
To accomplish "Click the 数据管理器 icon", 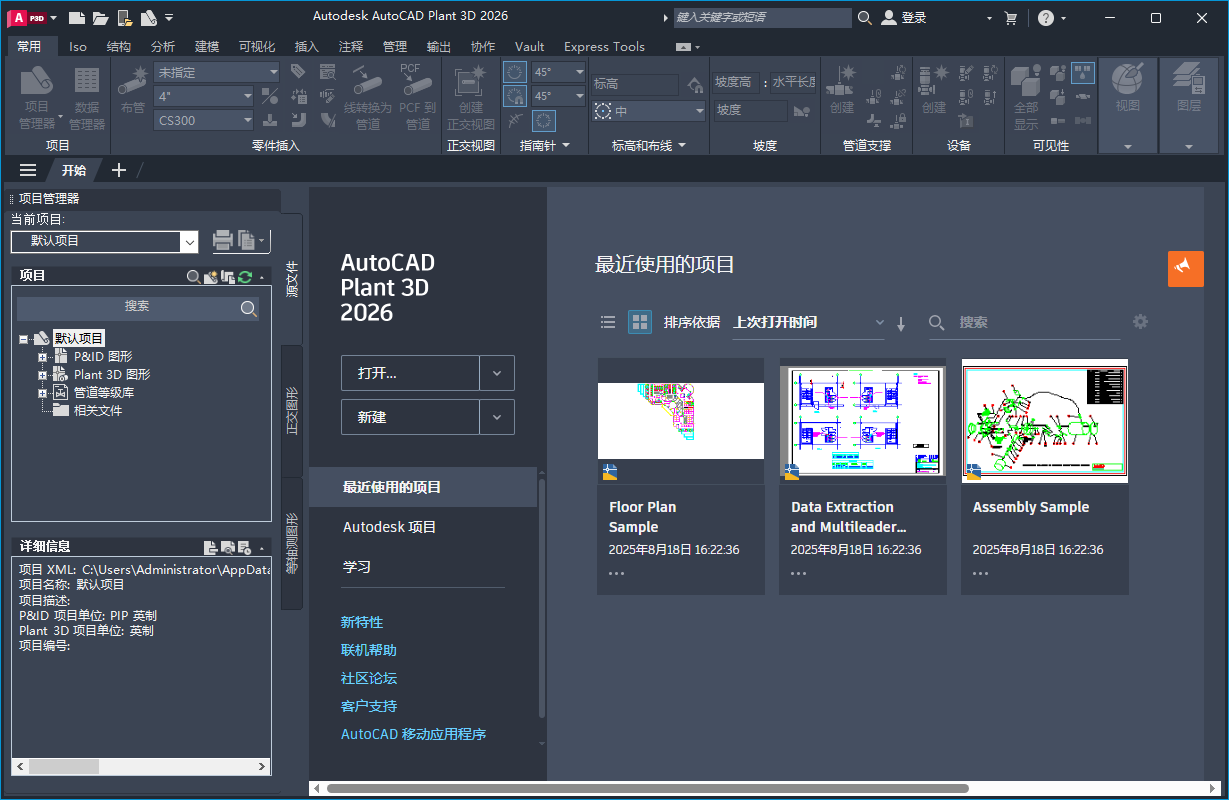I will click(87, 92).
